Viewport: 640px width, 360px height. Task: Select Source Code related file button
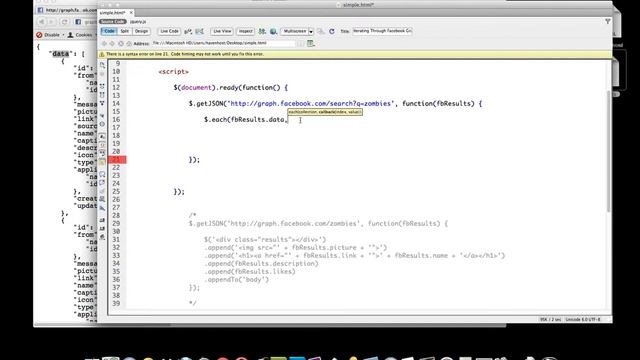coord(113,22)
